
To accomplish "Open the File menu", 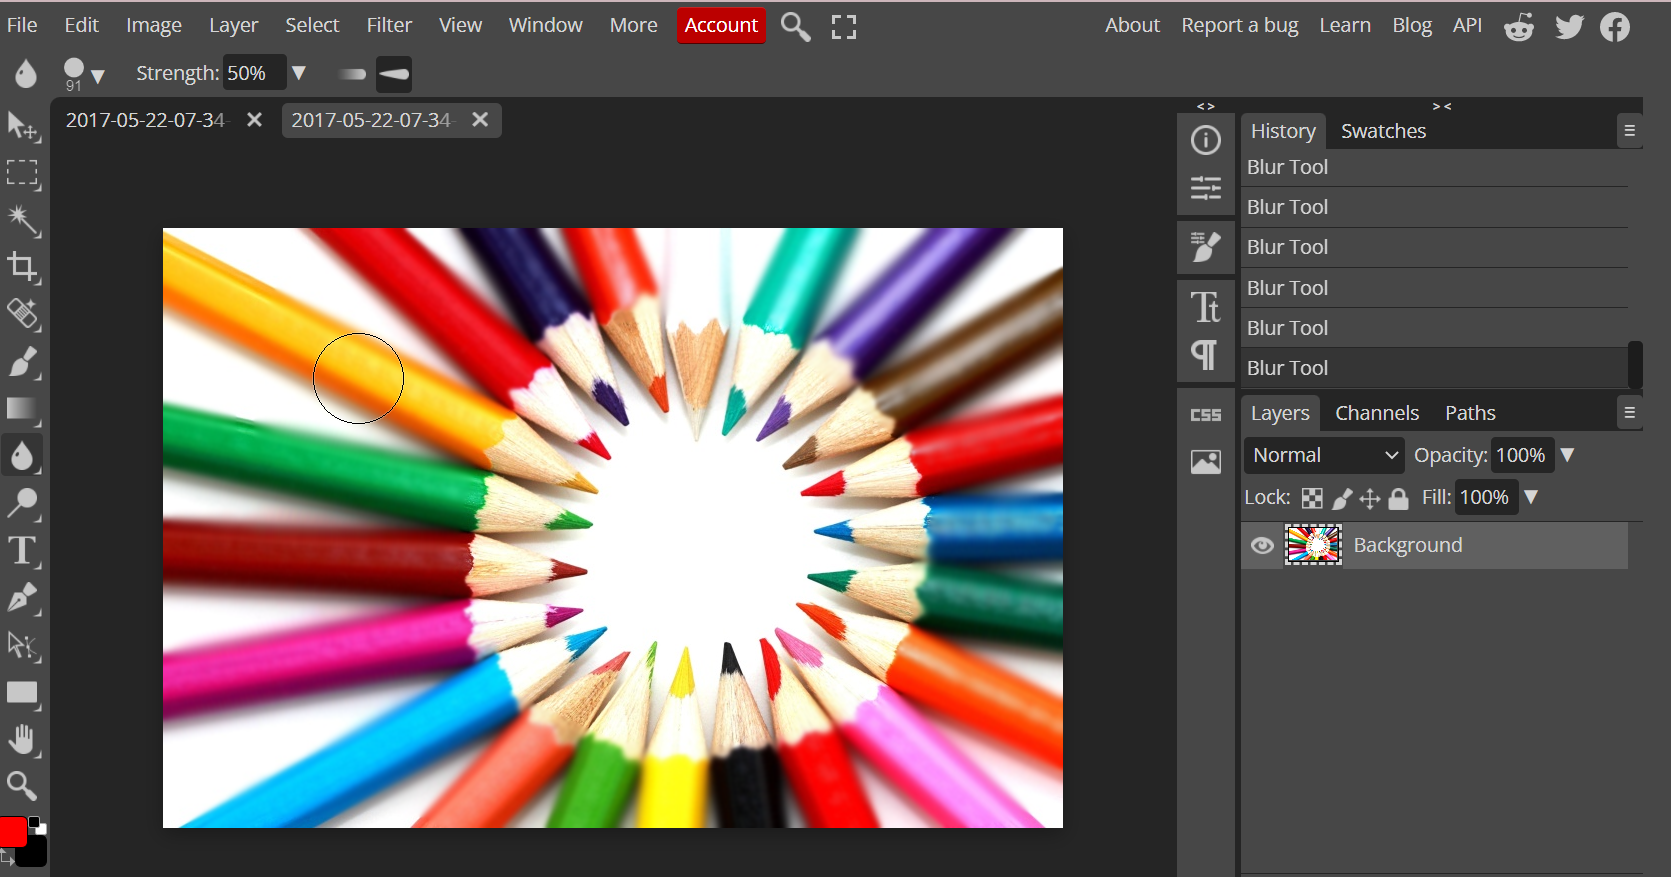I will coord(22,25).
